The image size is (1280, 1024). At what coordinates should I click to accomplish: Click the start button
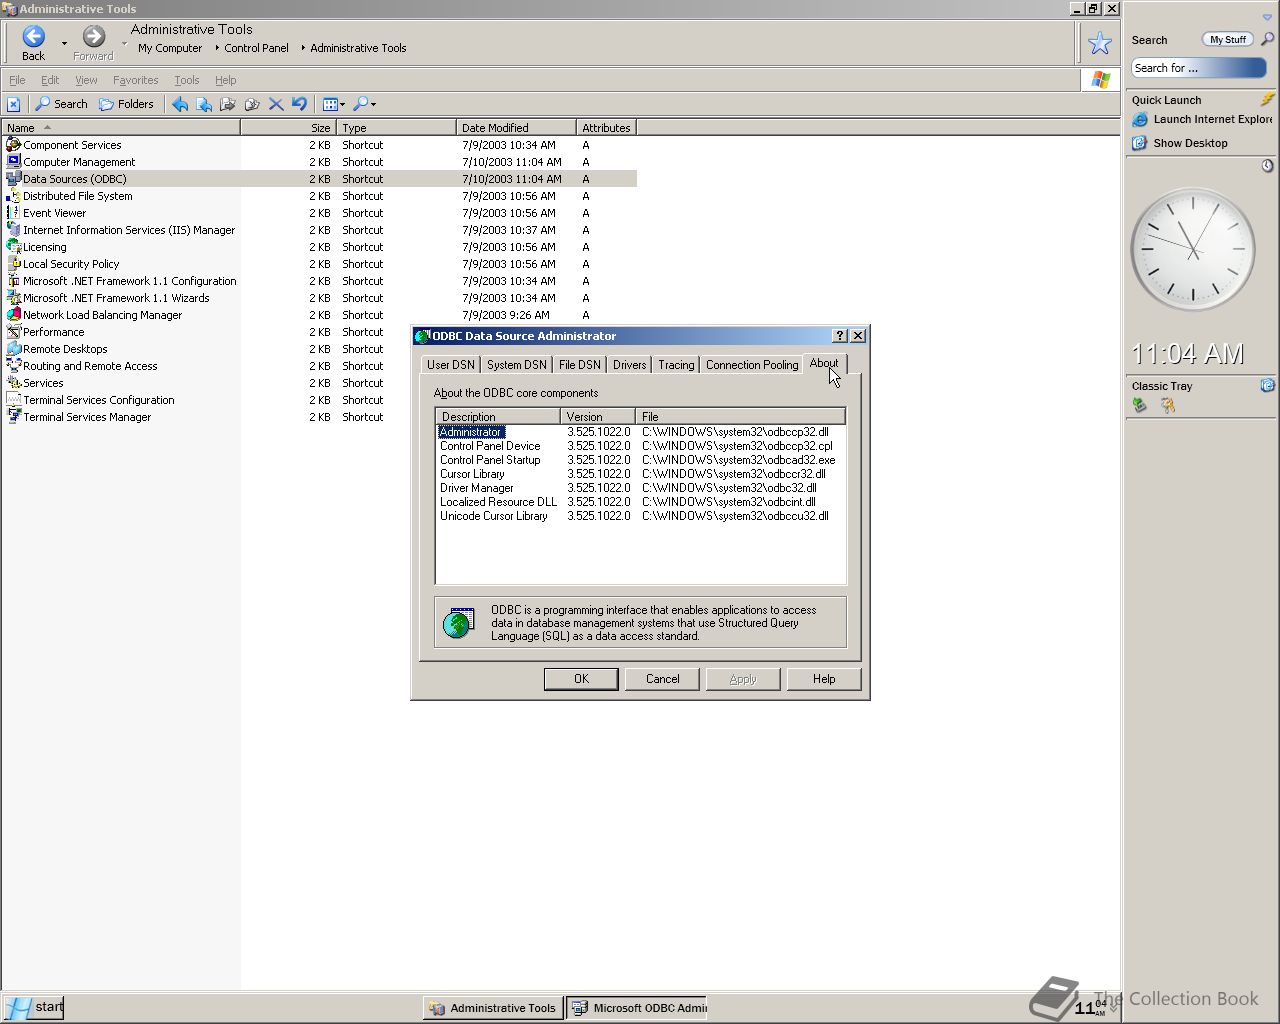33,1007
